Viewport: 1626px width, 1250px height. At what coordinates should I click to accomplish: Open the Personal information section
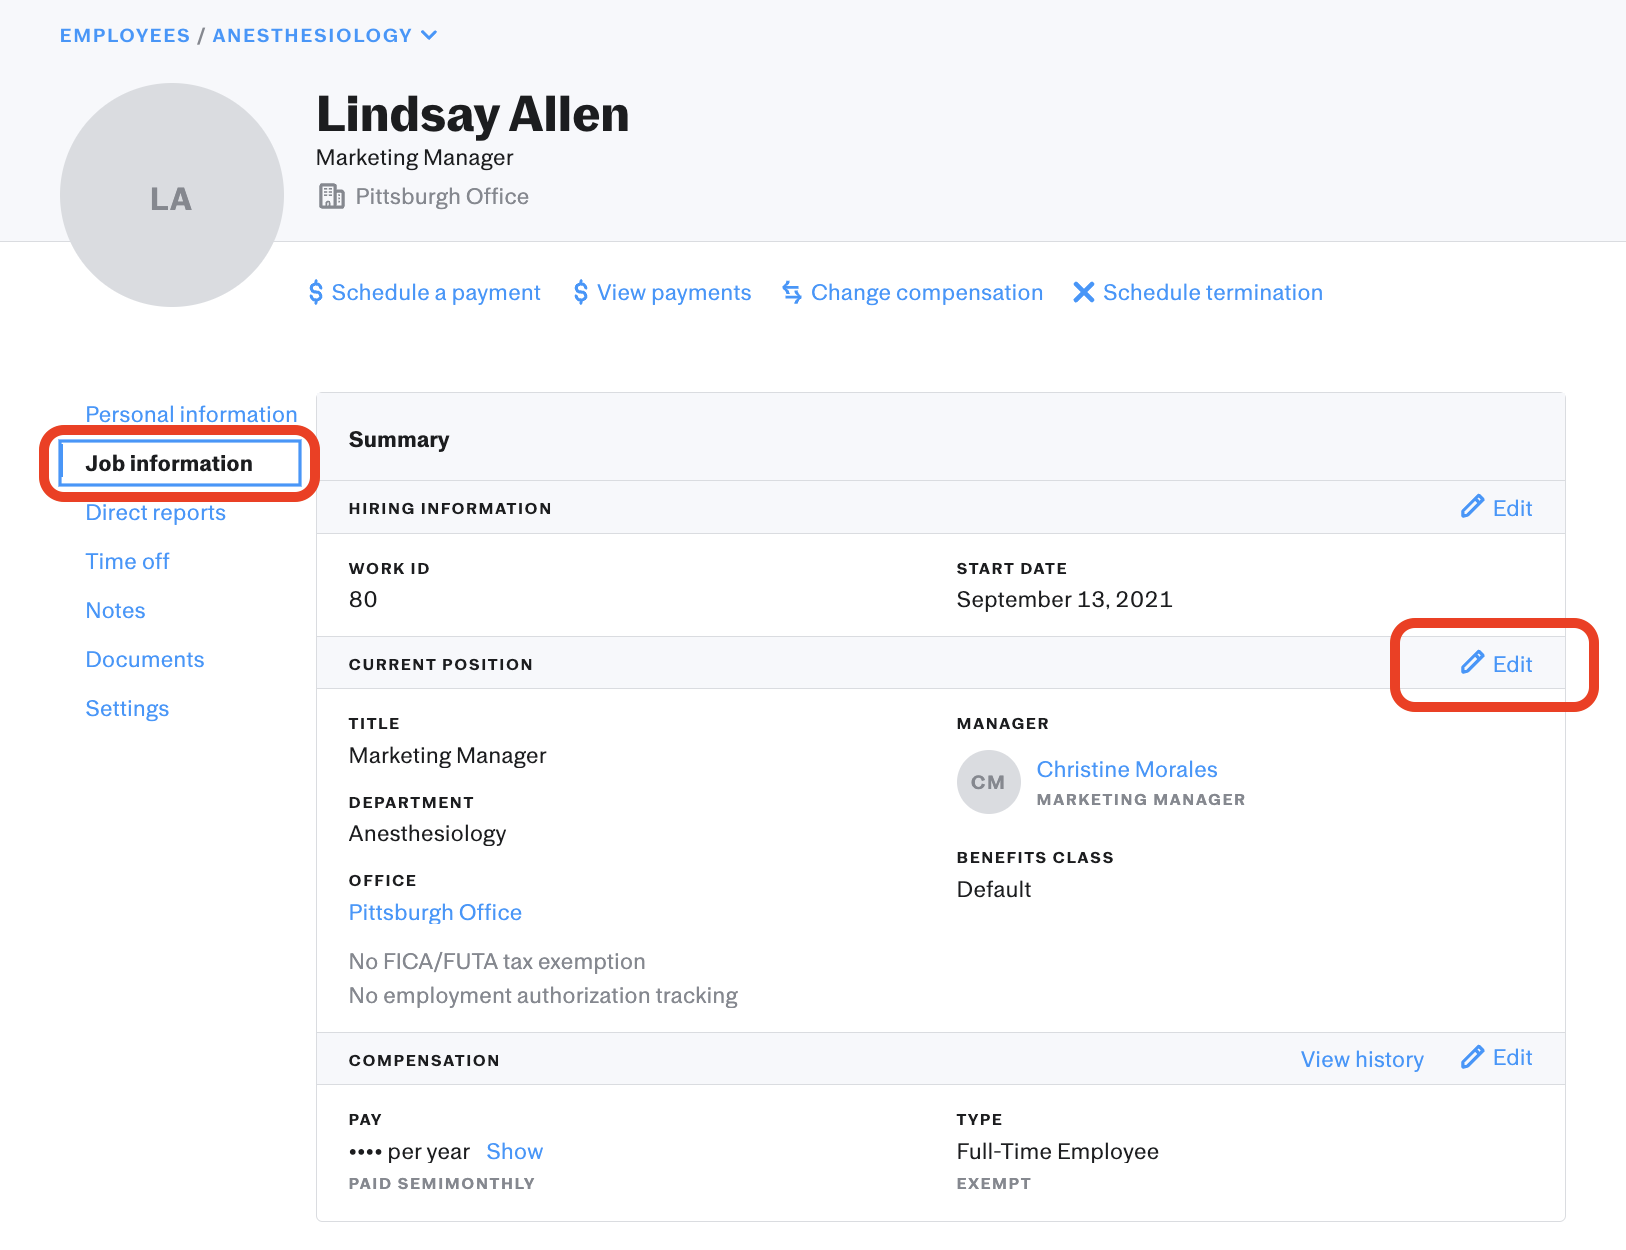[x=191, y=414]
